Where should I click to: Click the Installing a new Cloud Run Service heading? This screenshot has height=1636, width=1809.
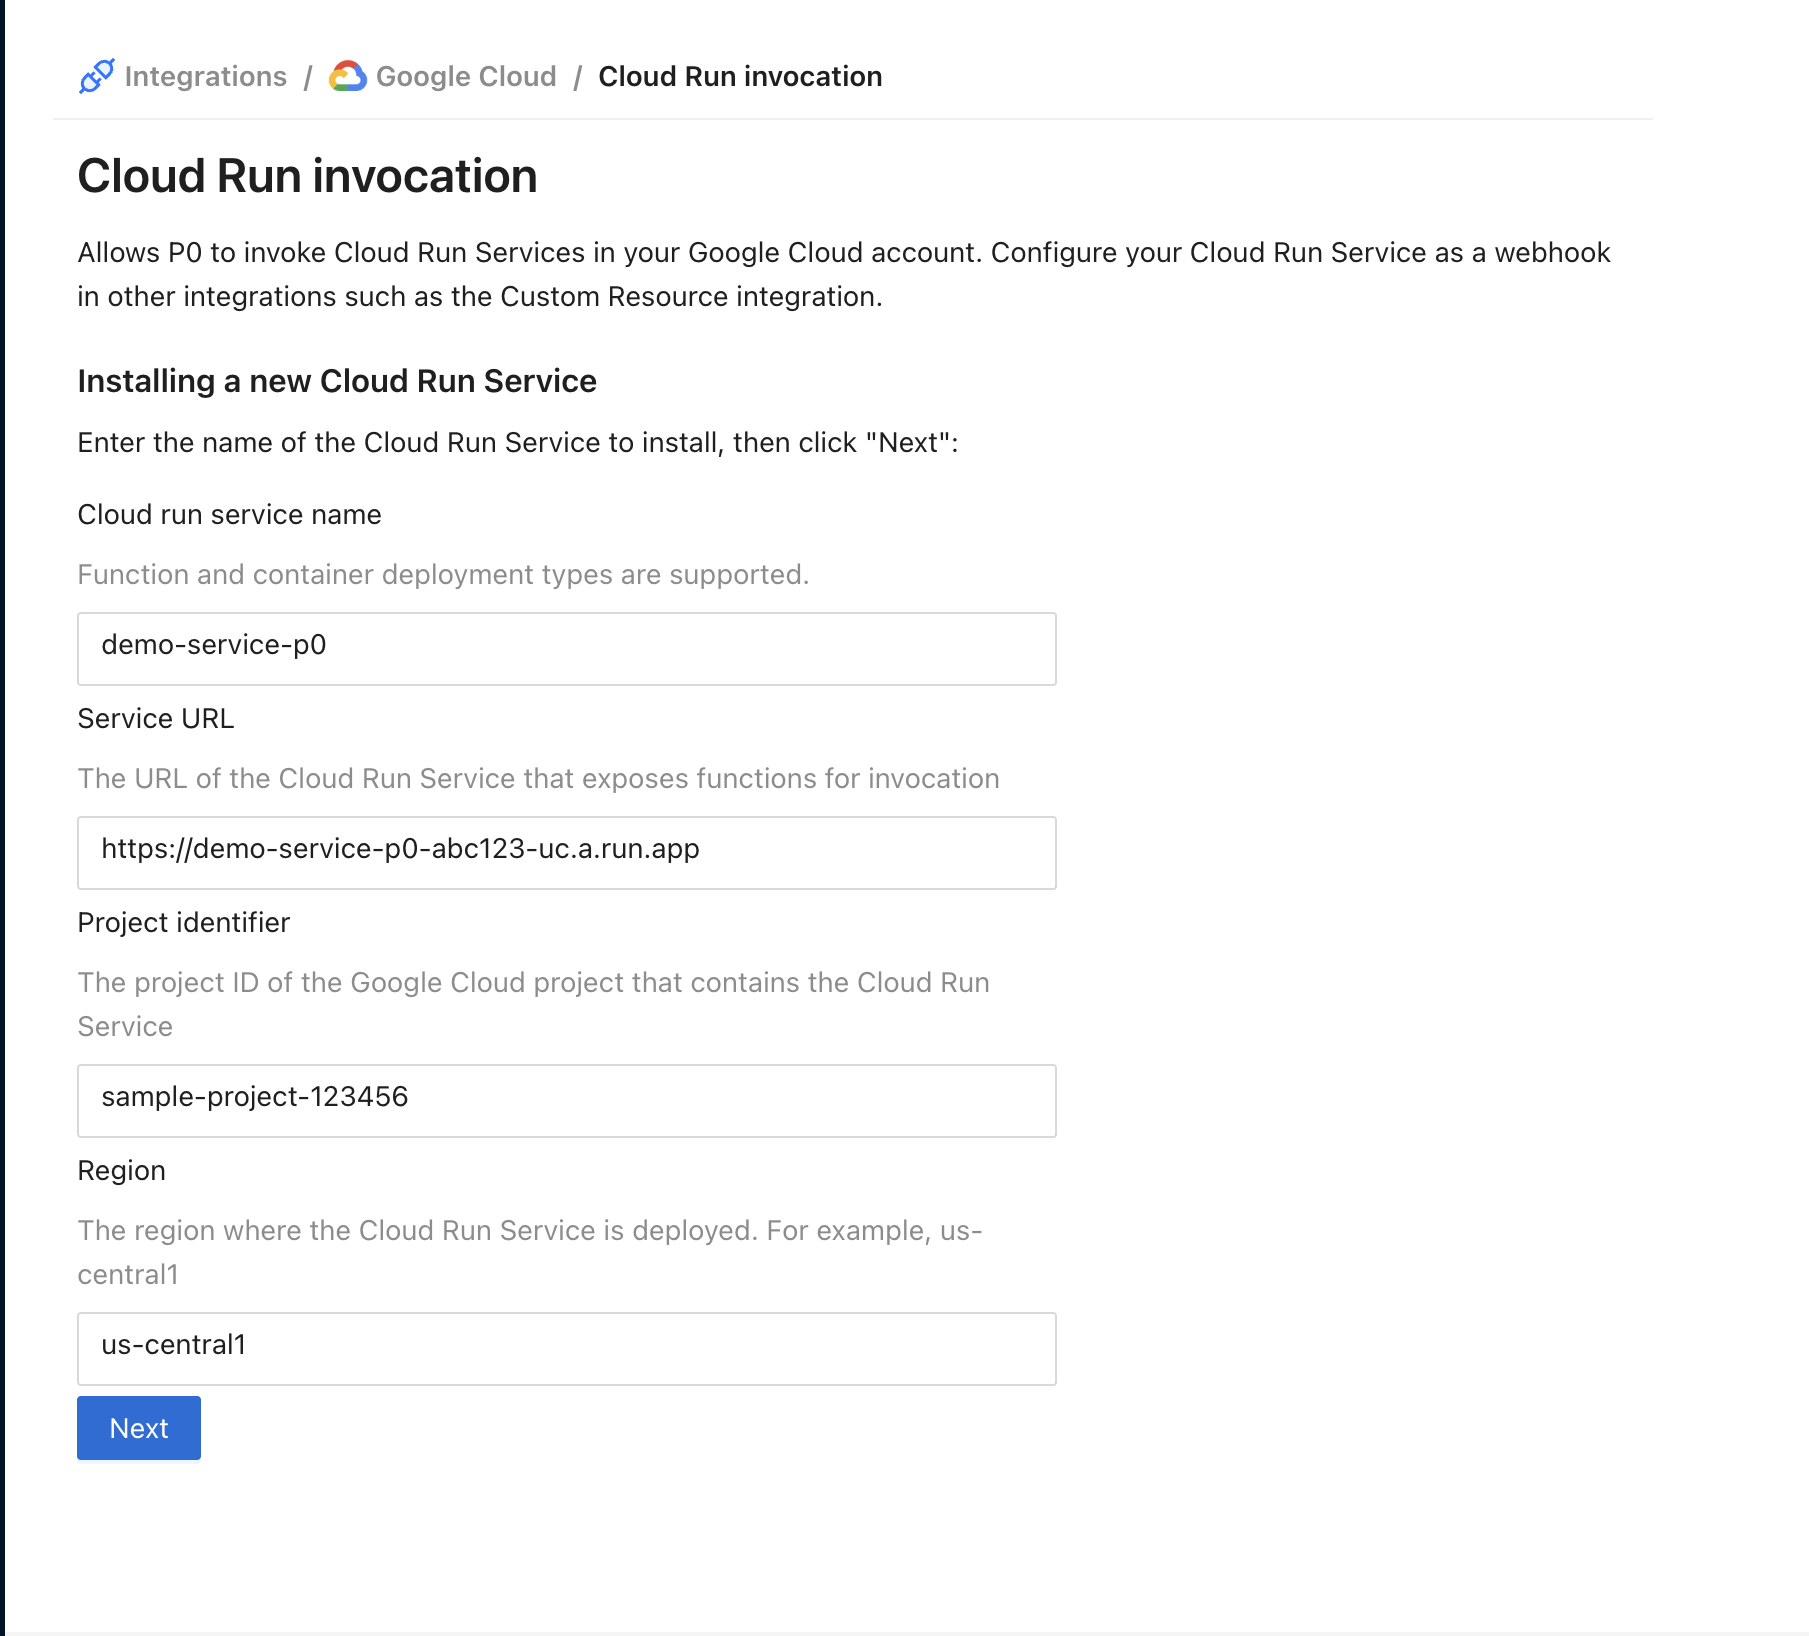point(336,381)
